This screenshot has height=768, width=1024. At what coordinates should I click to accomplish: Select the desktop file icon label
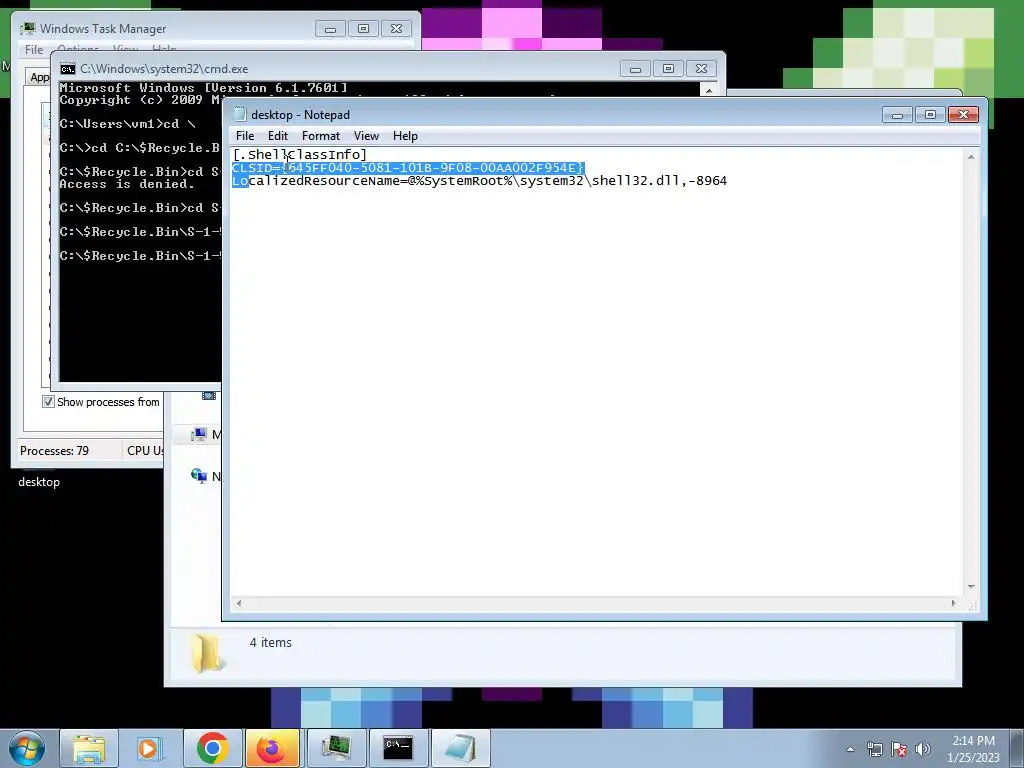pos(39,482)
